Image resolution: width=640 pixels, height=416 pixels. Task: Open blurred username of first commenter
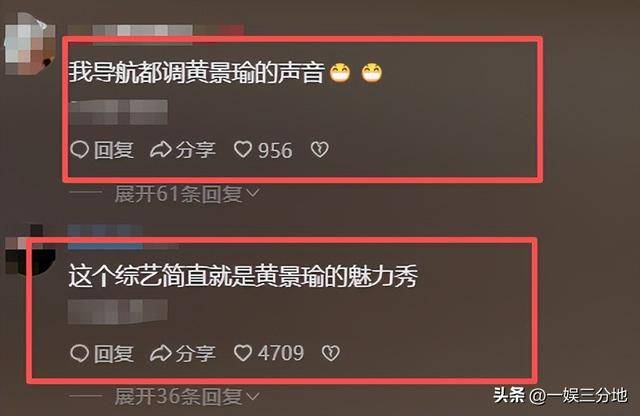155,33
